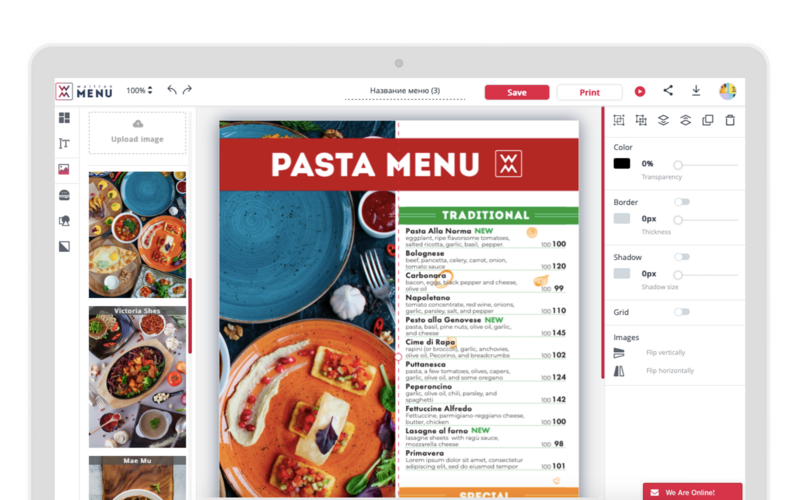
Task: Undo the last action
Action: (x=172, y=90)
